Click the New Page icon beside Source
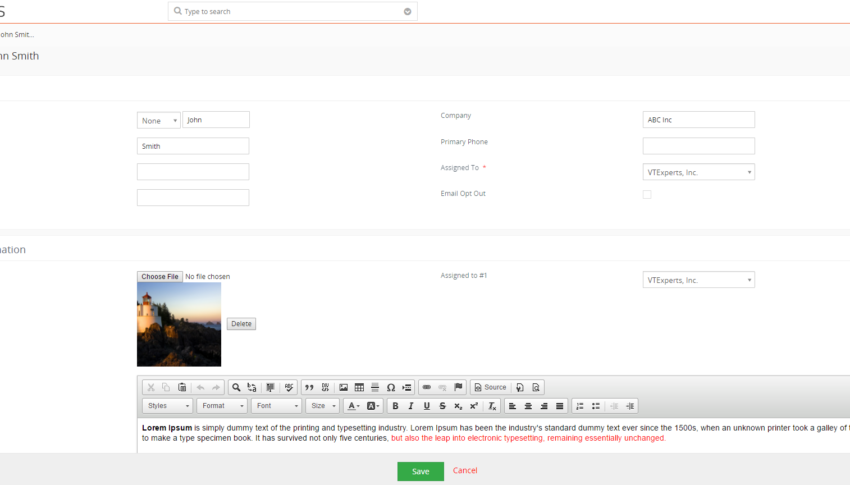Screen dimensions: 850x485 [x=520, y=387]
